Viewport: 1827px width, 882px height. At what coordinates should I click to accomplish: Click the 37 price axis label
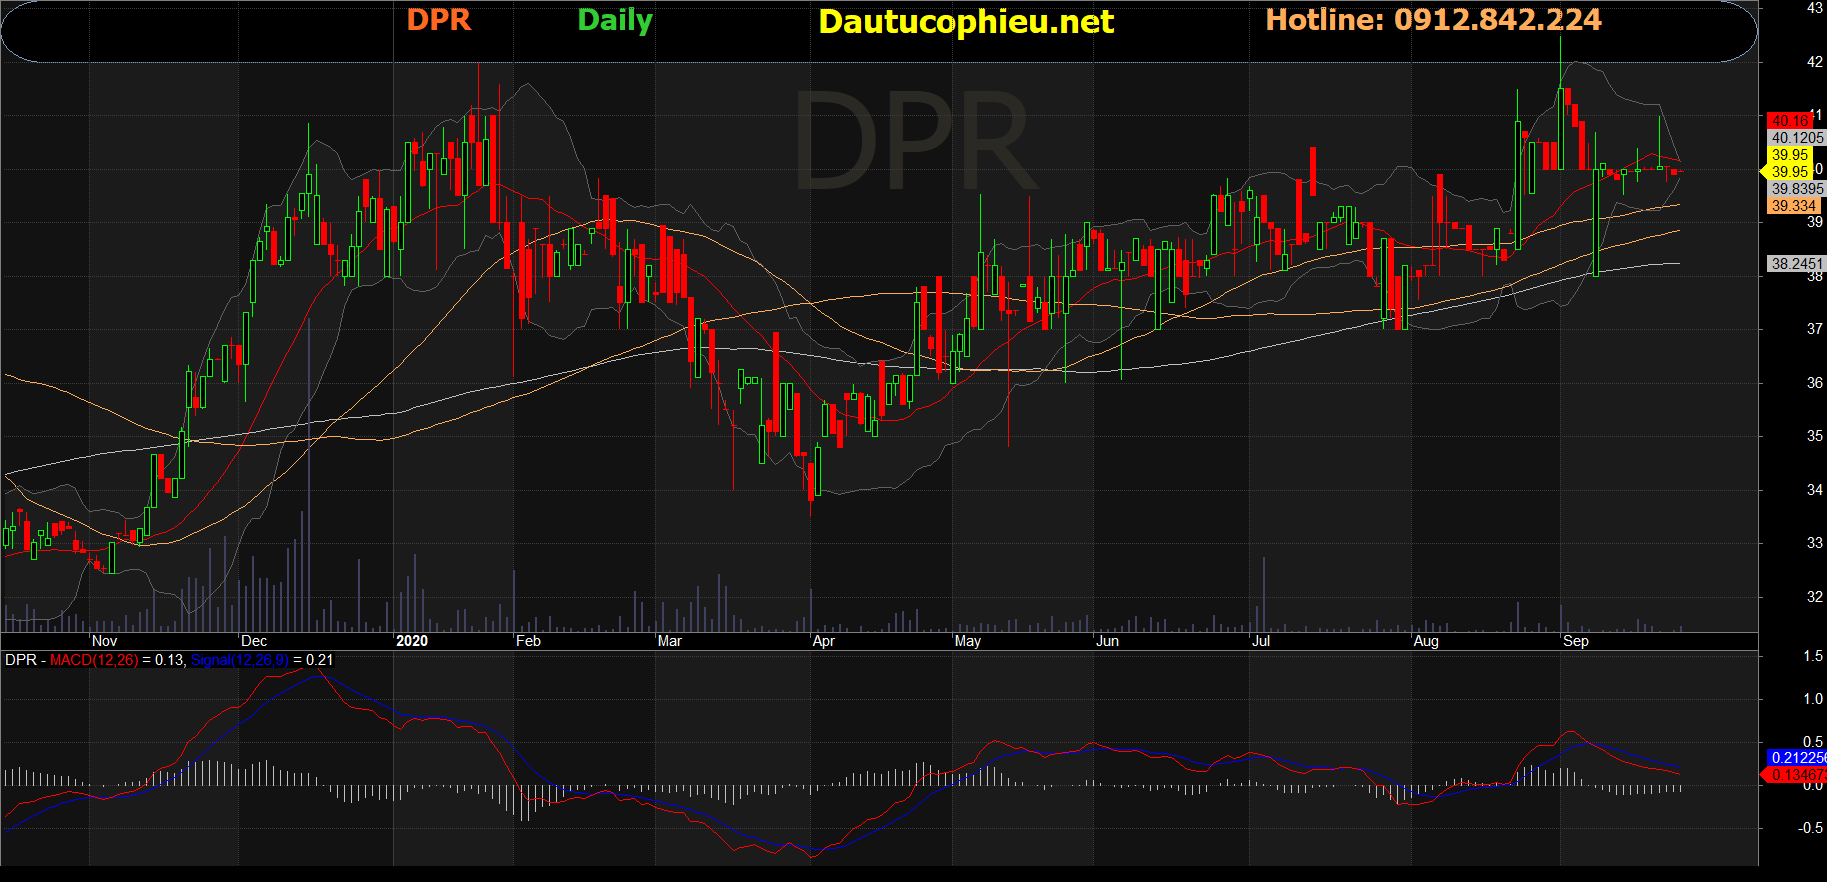[1814, 329]
